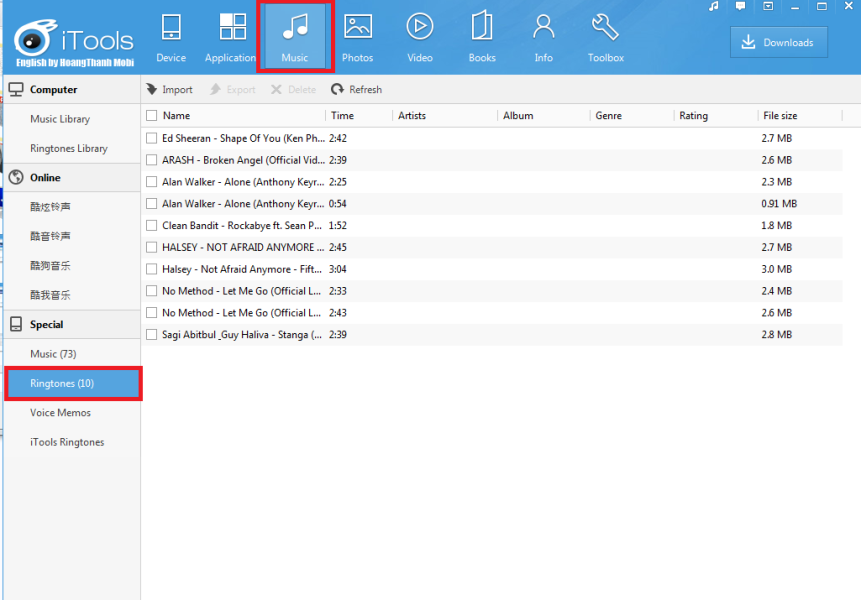
Task: Click the music note icon in title bar
Action: [714, 7]
